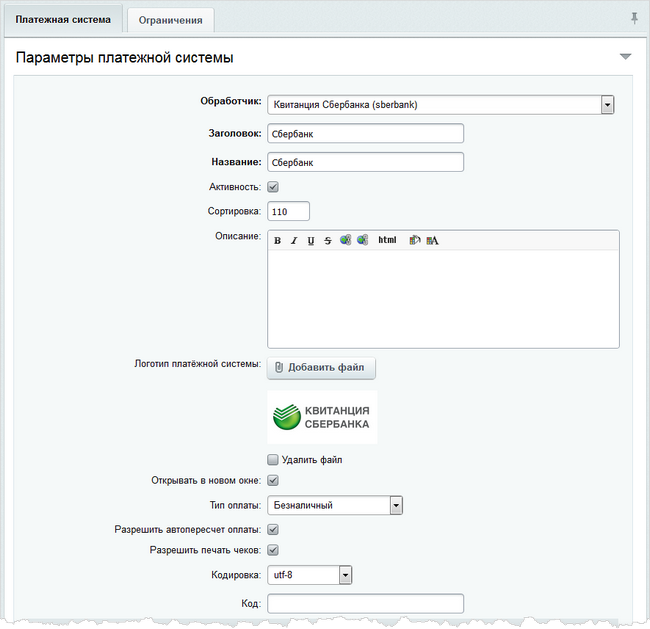Toggle italic formatting in the description editor
650x629 pixels.
coord(294,240)
